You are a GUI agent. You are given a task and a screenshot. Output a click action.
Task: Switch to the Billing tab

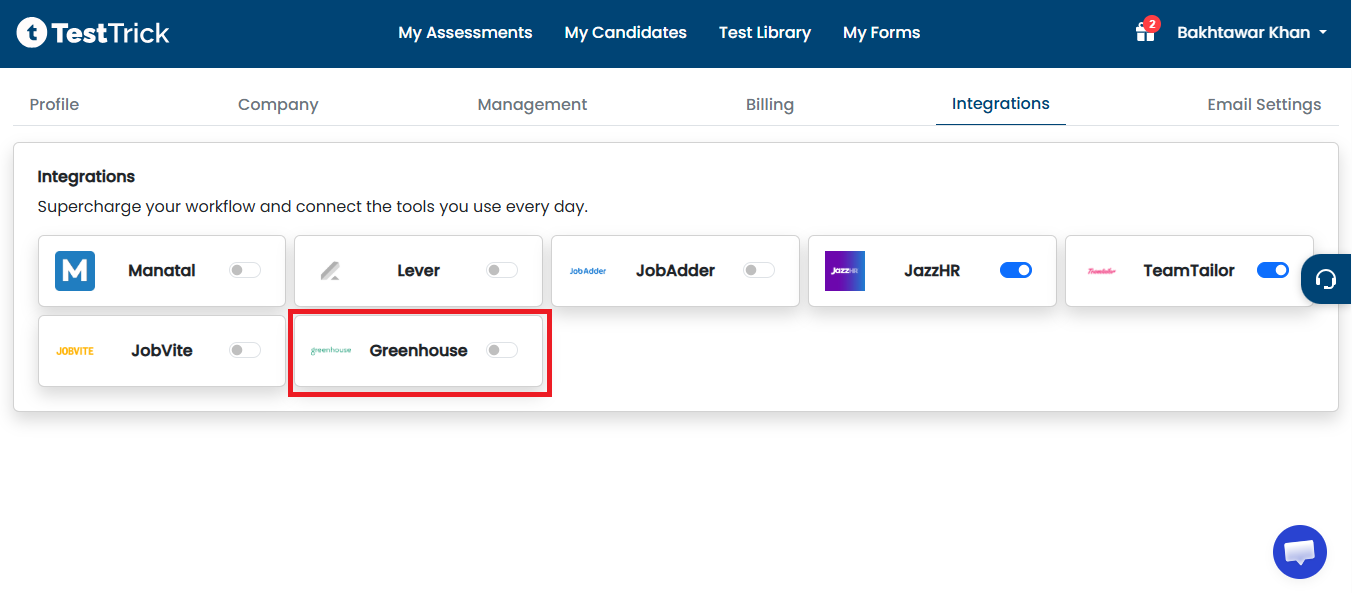(x=770, y=104)
